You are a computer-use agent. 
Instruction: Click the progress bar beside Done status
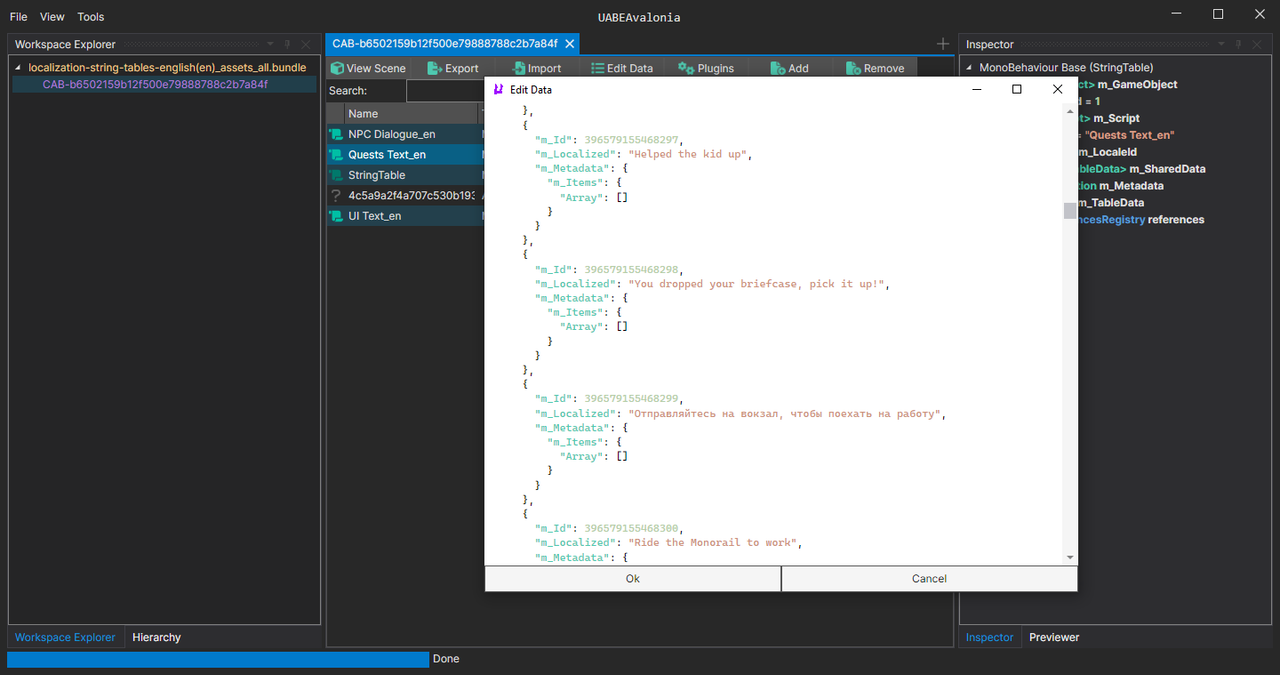point(218,659)
